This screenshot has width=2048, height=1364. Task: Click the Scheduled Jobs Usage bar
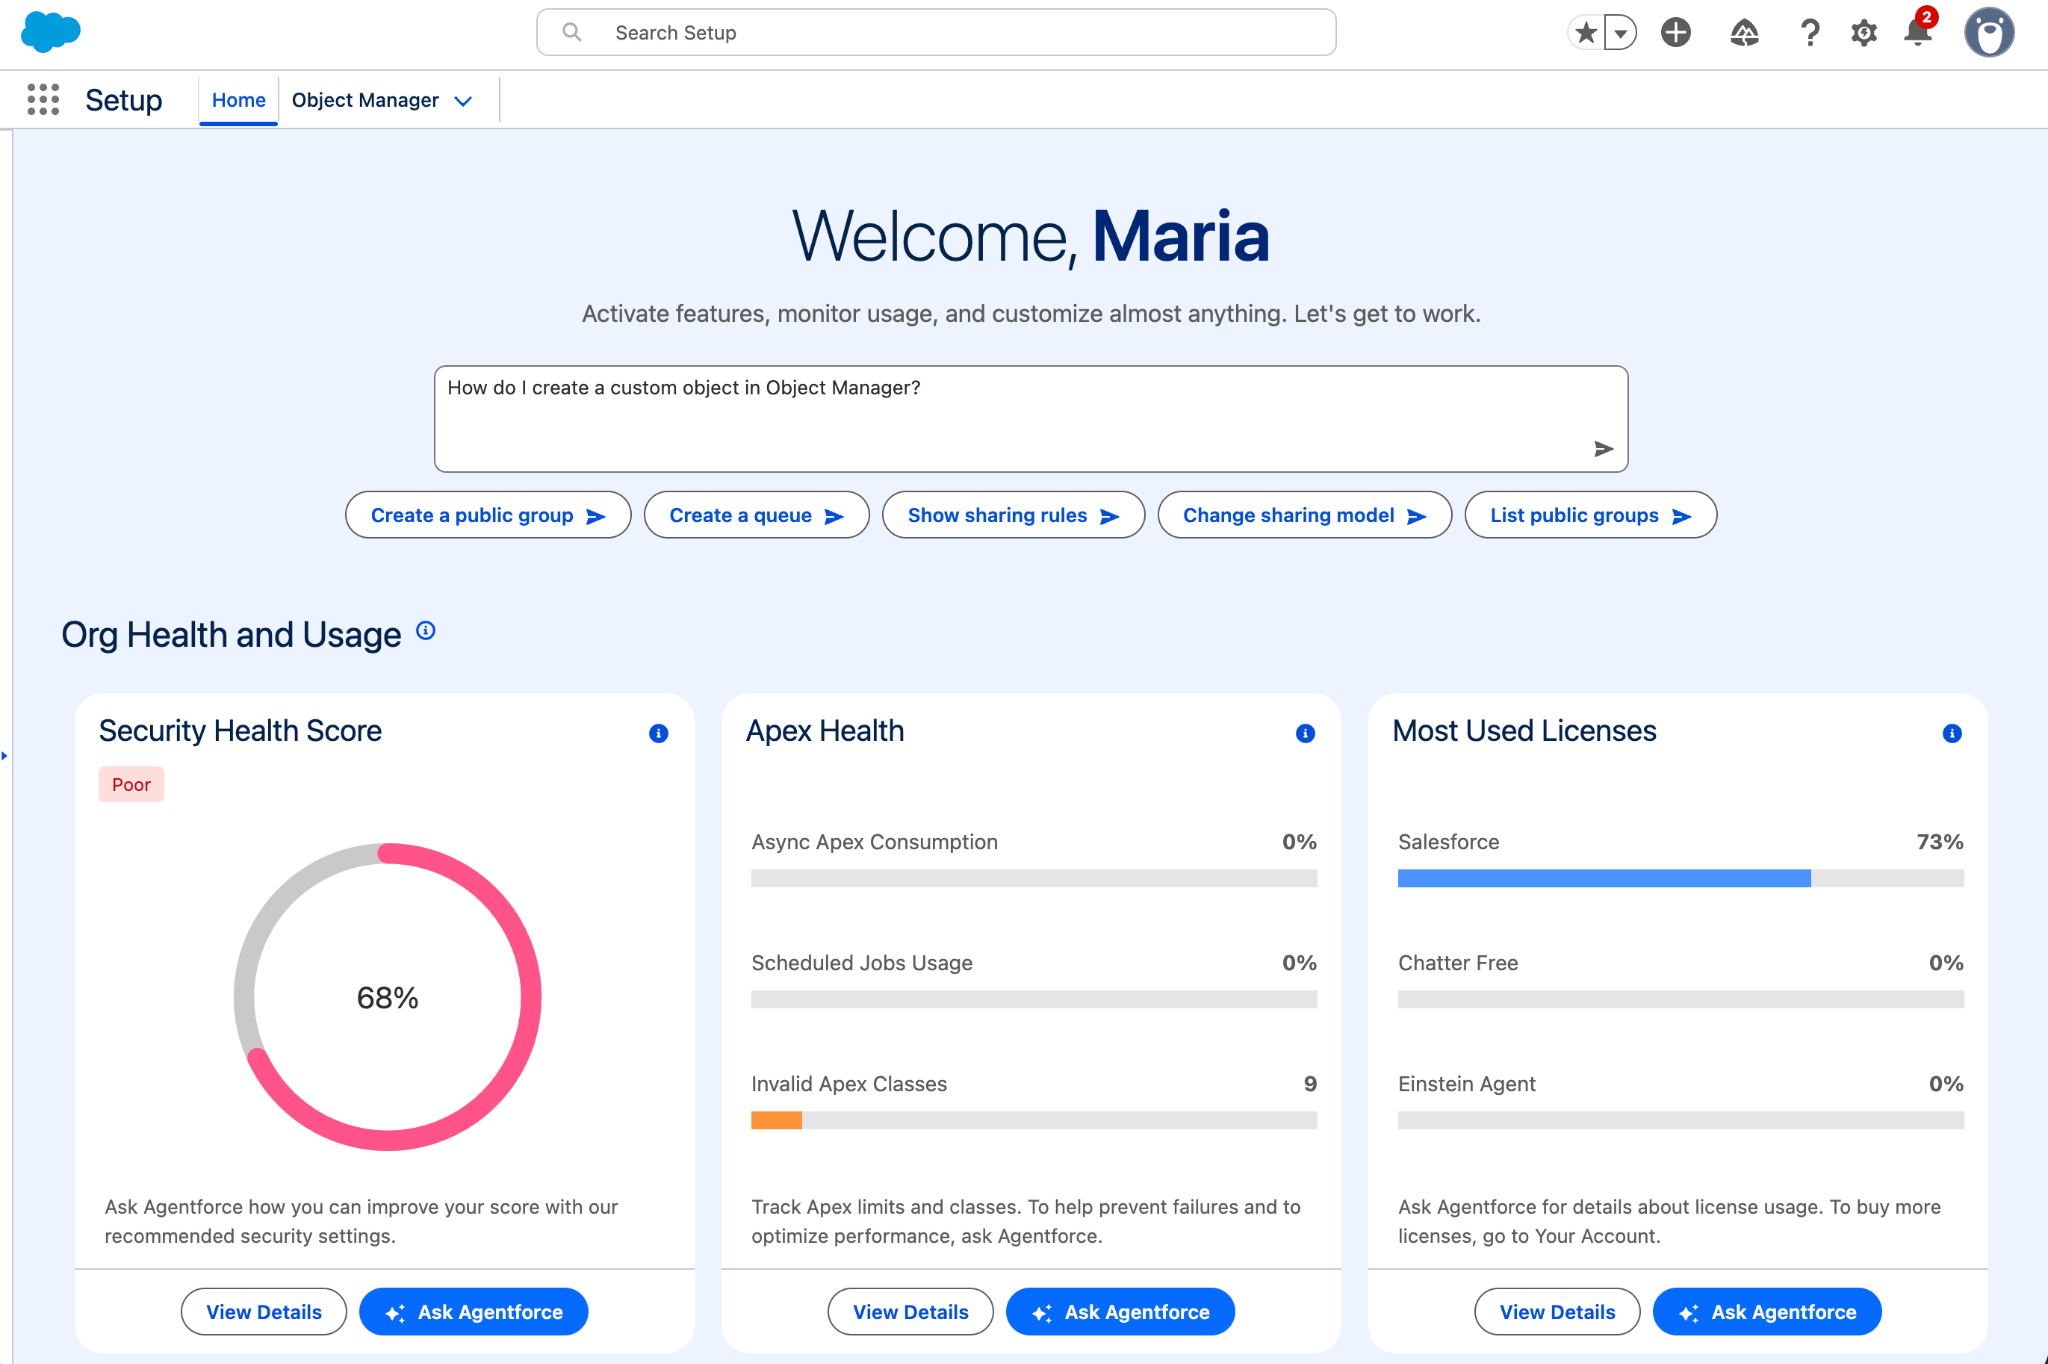pyautogui.click(x=1034, y=999)
